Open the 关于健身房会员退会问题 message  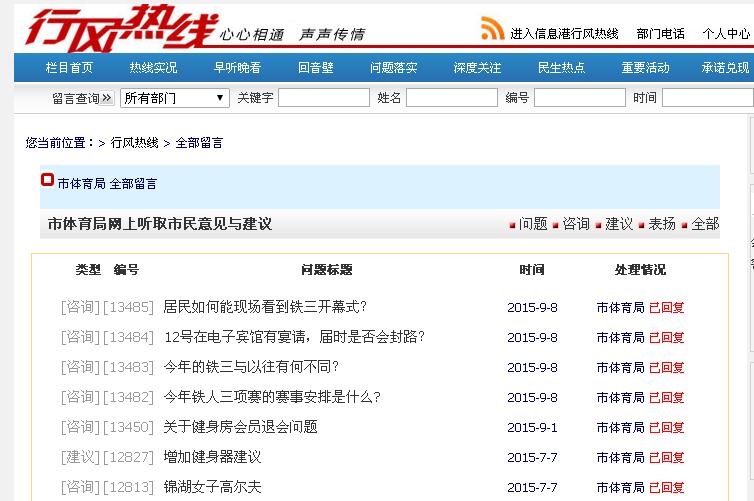click(x=240, y=427)
